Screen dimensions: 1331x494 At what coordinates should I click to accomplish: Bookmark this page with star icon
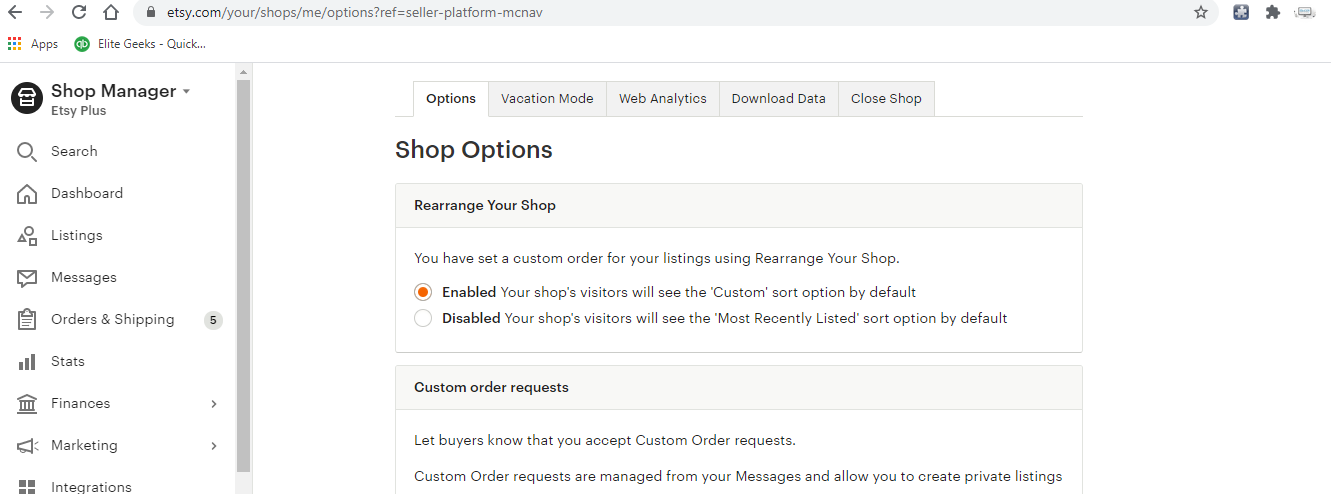point(1200,13)
